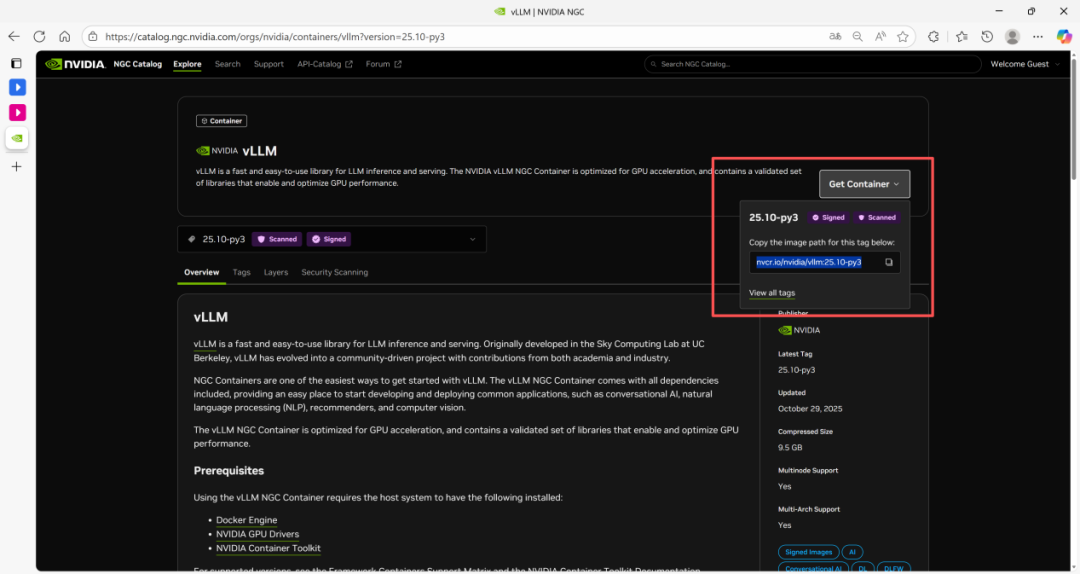Screen dimensions: 1080x574
Task: Go to the browser home page icon
Action: pos(64,36)
